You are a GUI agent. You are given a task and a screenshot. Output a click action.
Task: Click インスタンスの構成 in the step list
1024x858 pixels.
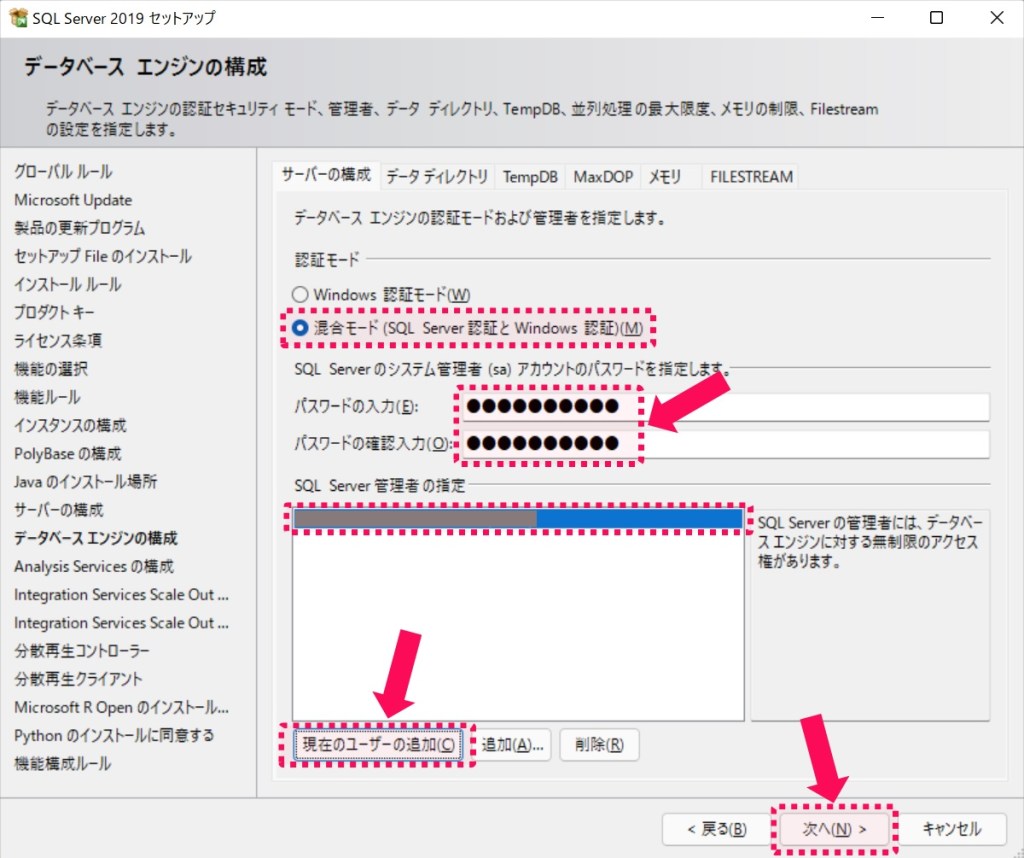(x=71, y=426)
